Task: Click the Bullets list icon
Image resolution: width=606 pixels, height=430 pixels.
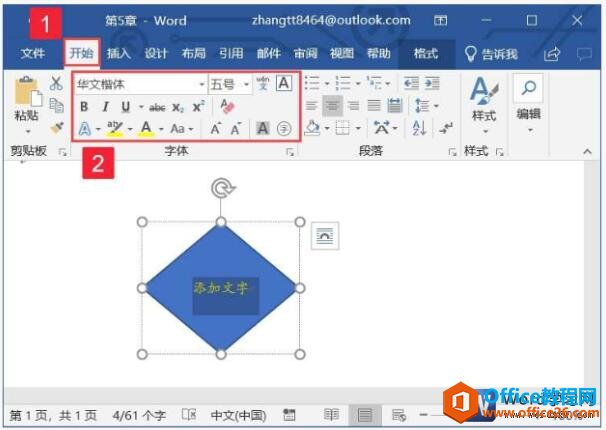Action: click(x=312, y=83)
